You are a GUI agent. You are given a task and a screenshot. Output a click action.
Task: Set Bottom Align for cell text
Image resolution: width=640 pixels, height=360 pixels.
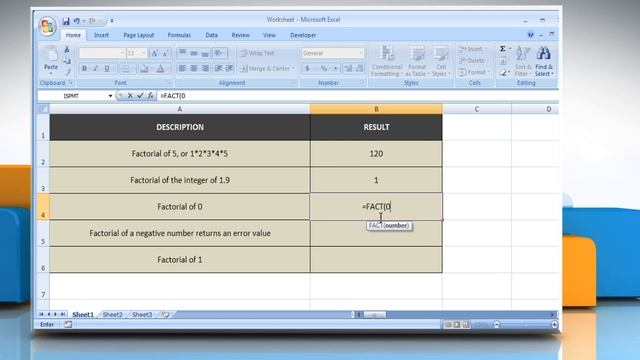(205, 53)
